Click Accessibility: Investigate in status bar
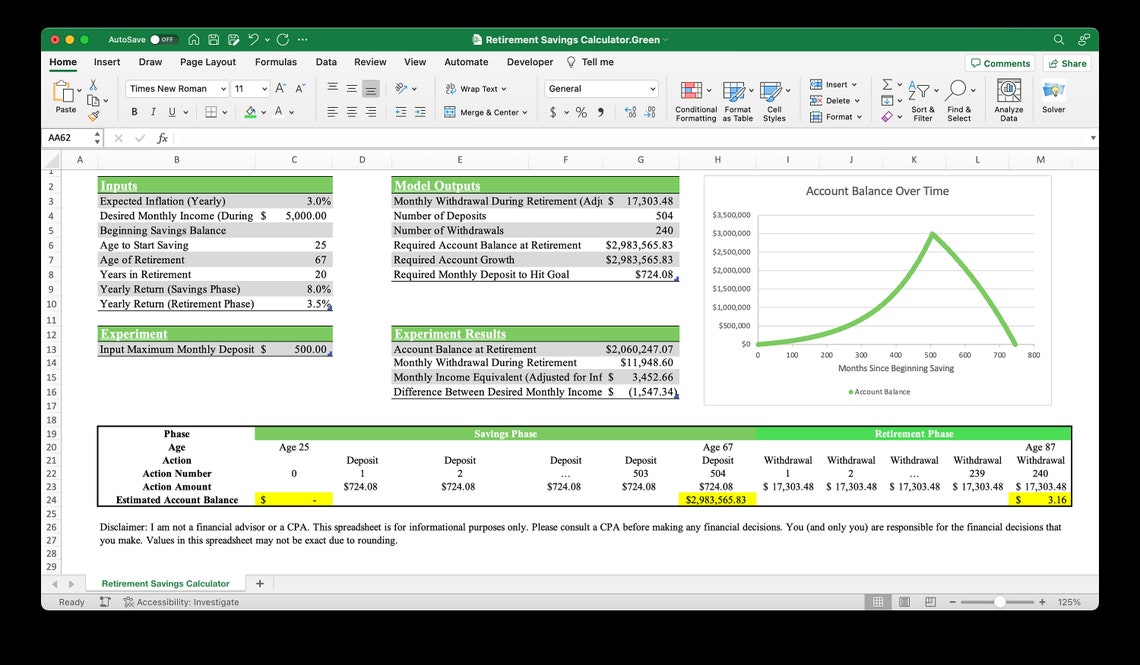Image resolution: width=1140 pixels, height=665 pixels. pyautogui.click(x=181, y=602)
